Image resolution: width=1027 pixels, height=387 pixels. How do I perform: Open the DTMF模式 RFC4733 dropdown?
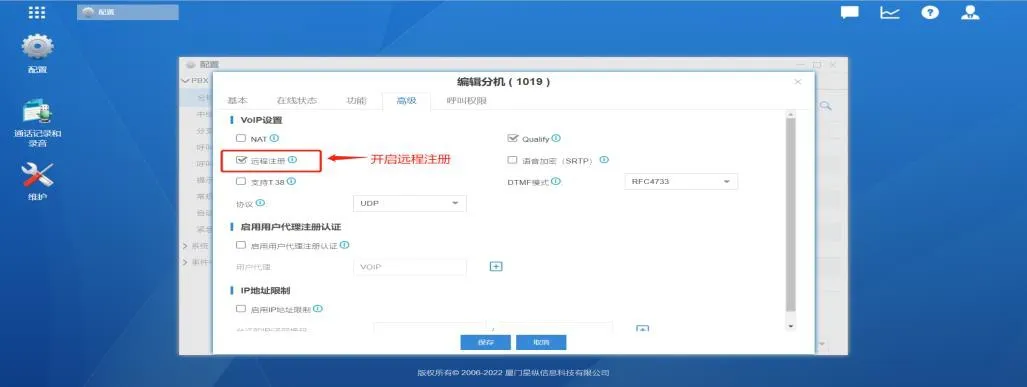[681, 181]
